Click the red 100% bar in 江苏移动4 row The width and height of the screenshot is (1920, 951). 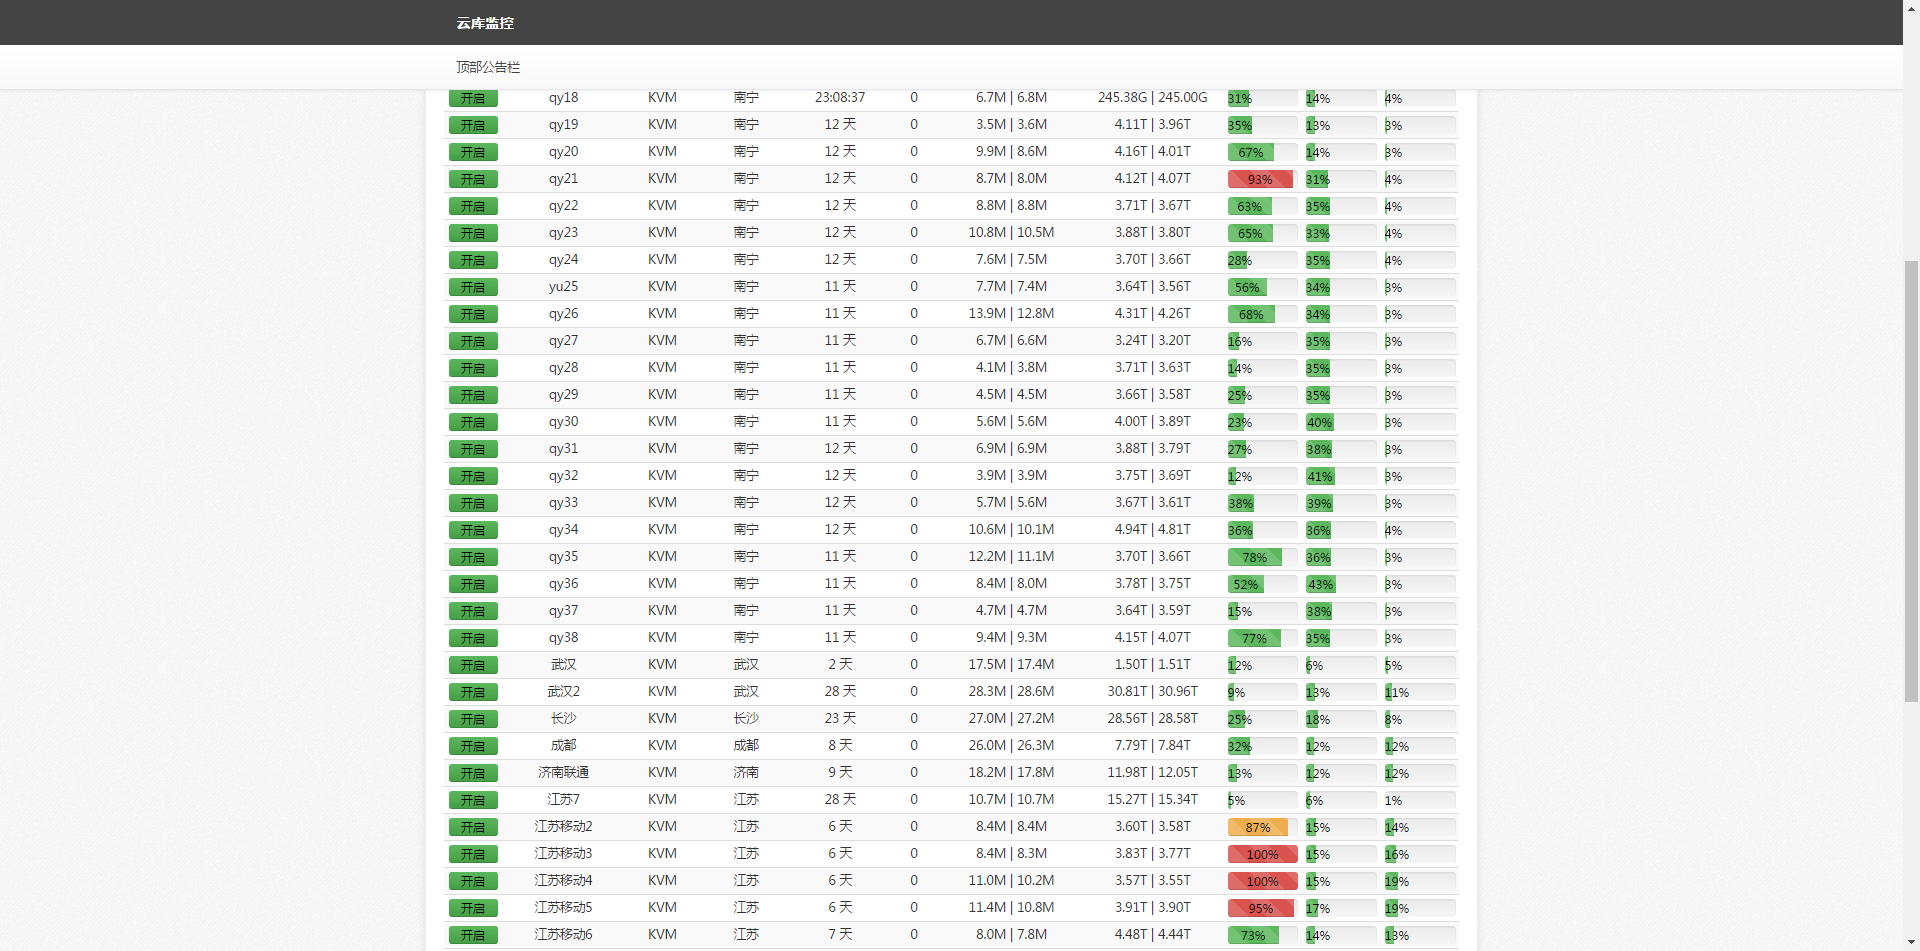pyautogui.click(x=1263, y=881)
